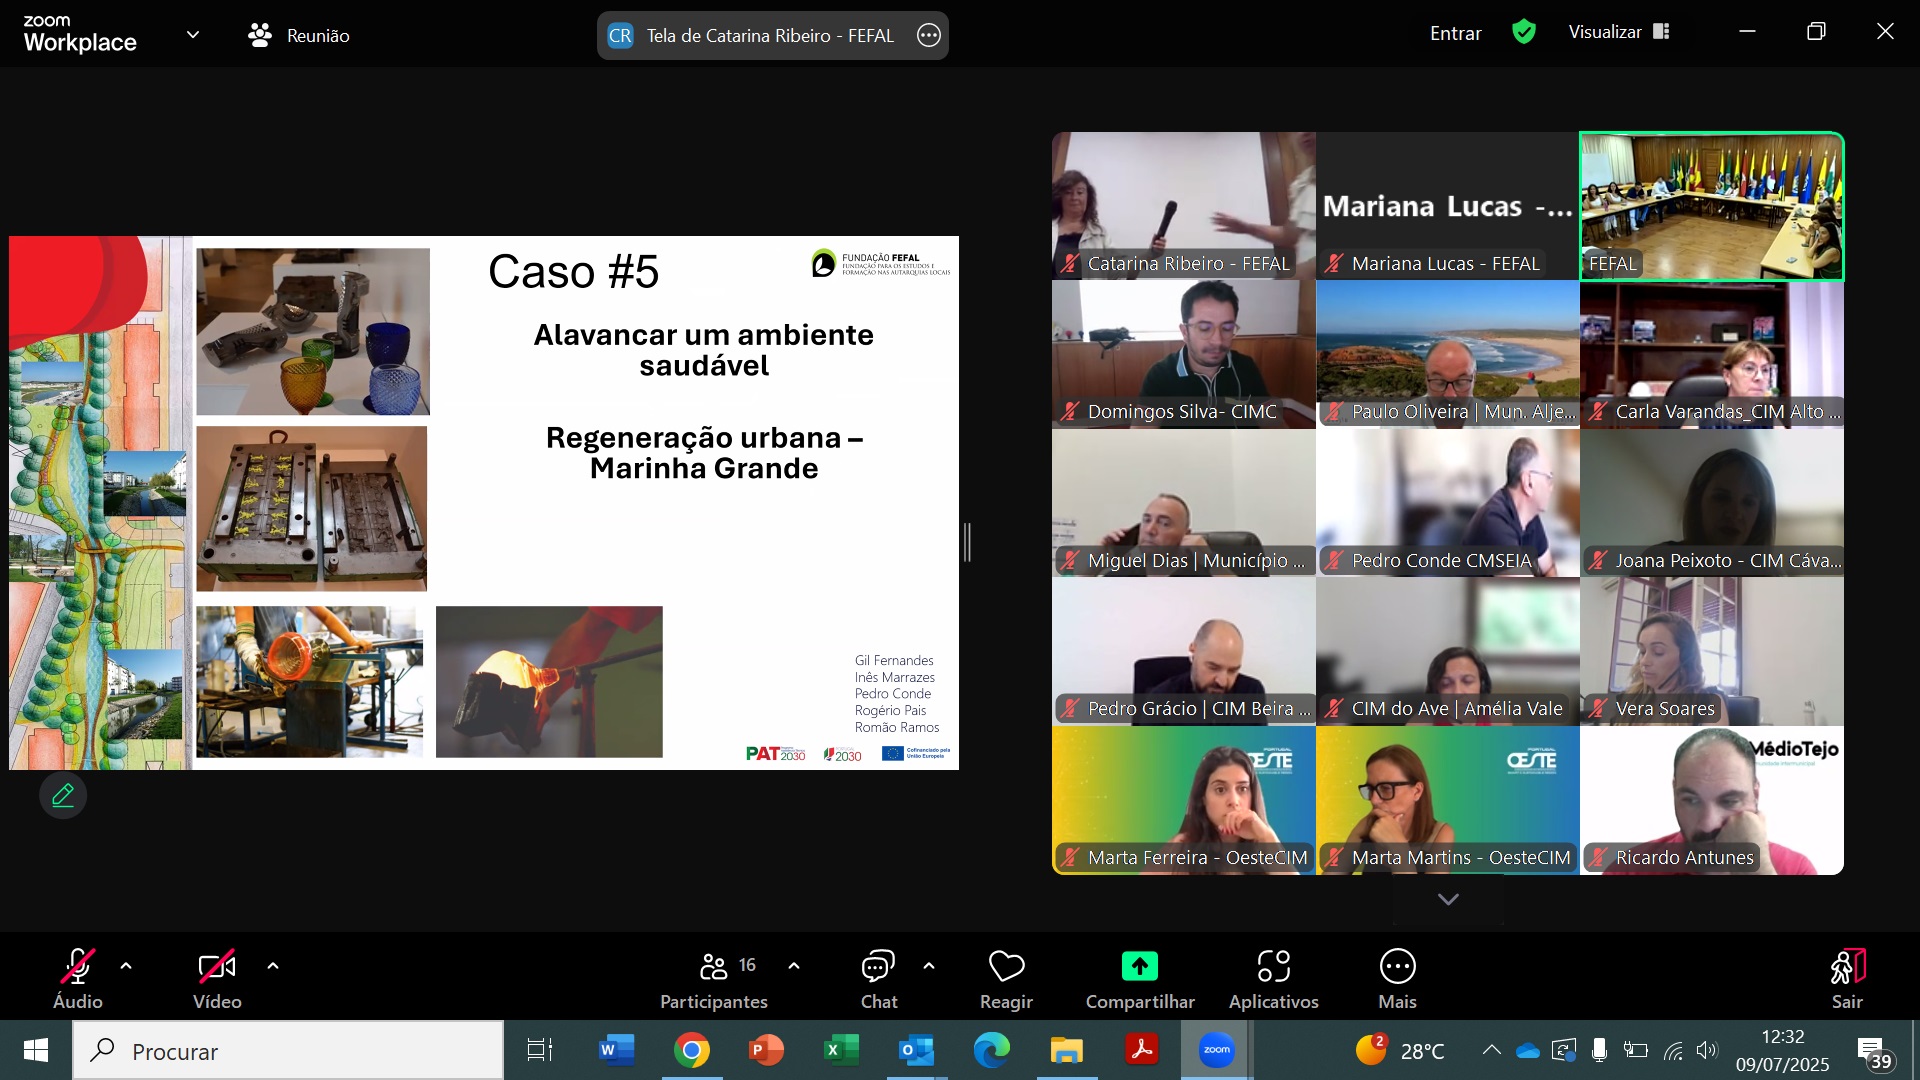Click the annotation pencil icon
Screen dimensions: 1920x1080
pos(63,796)
